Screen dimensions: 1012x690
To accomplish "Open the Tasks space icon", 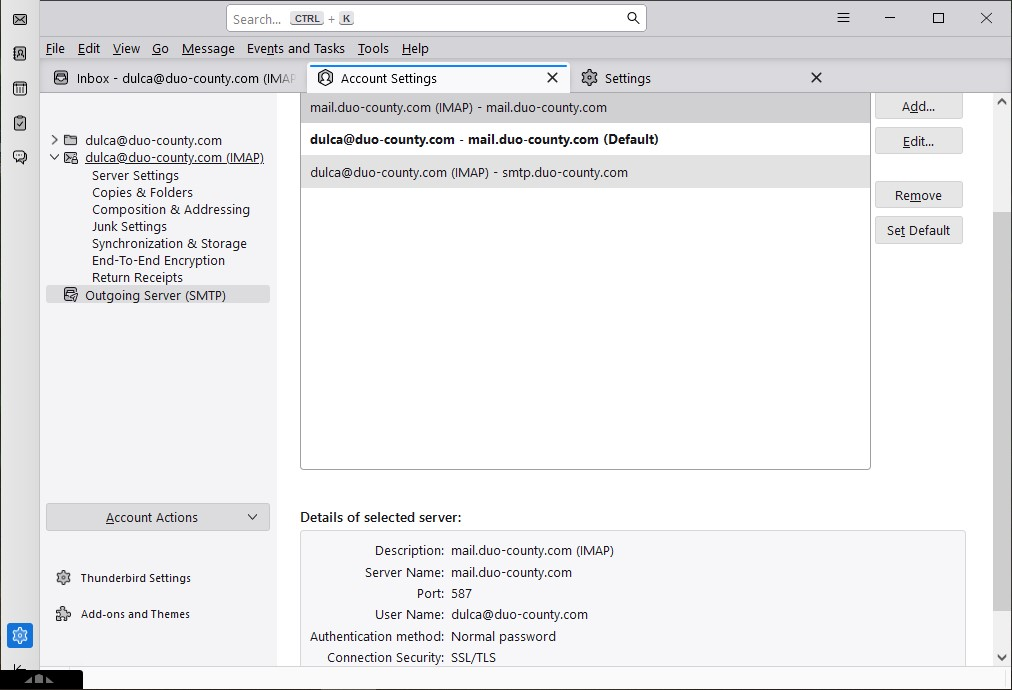I will click(20, 123).
